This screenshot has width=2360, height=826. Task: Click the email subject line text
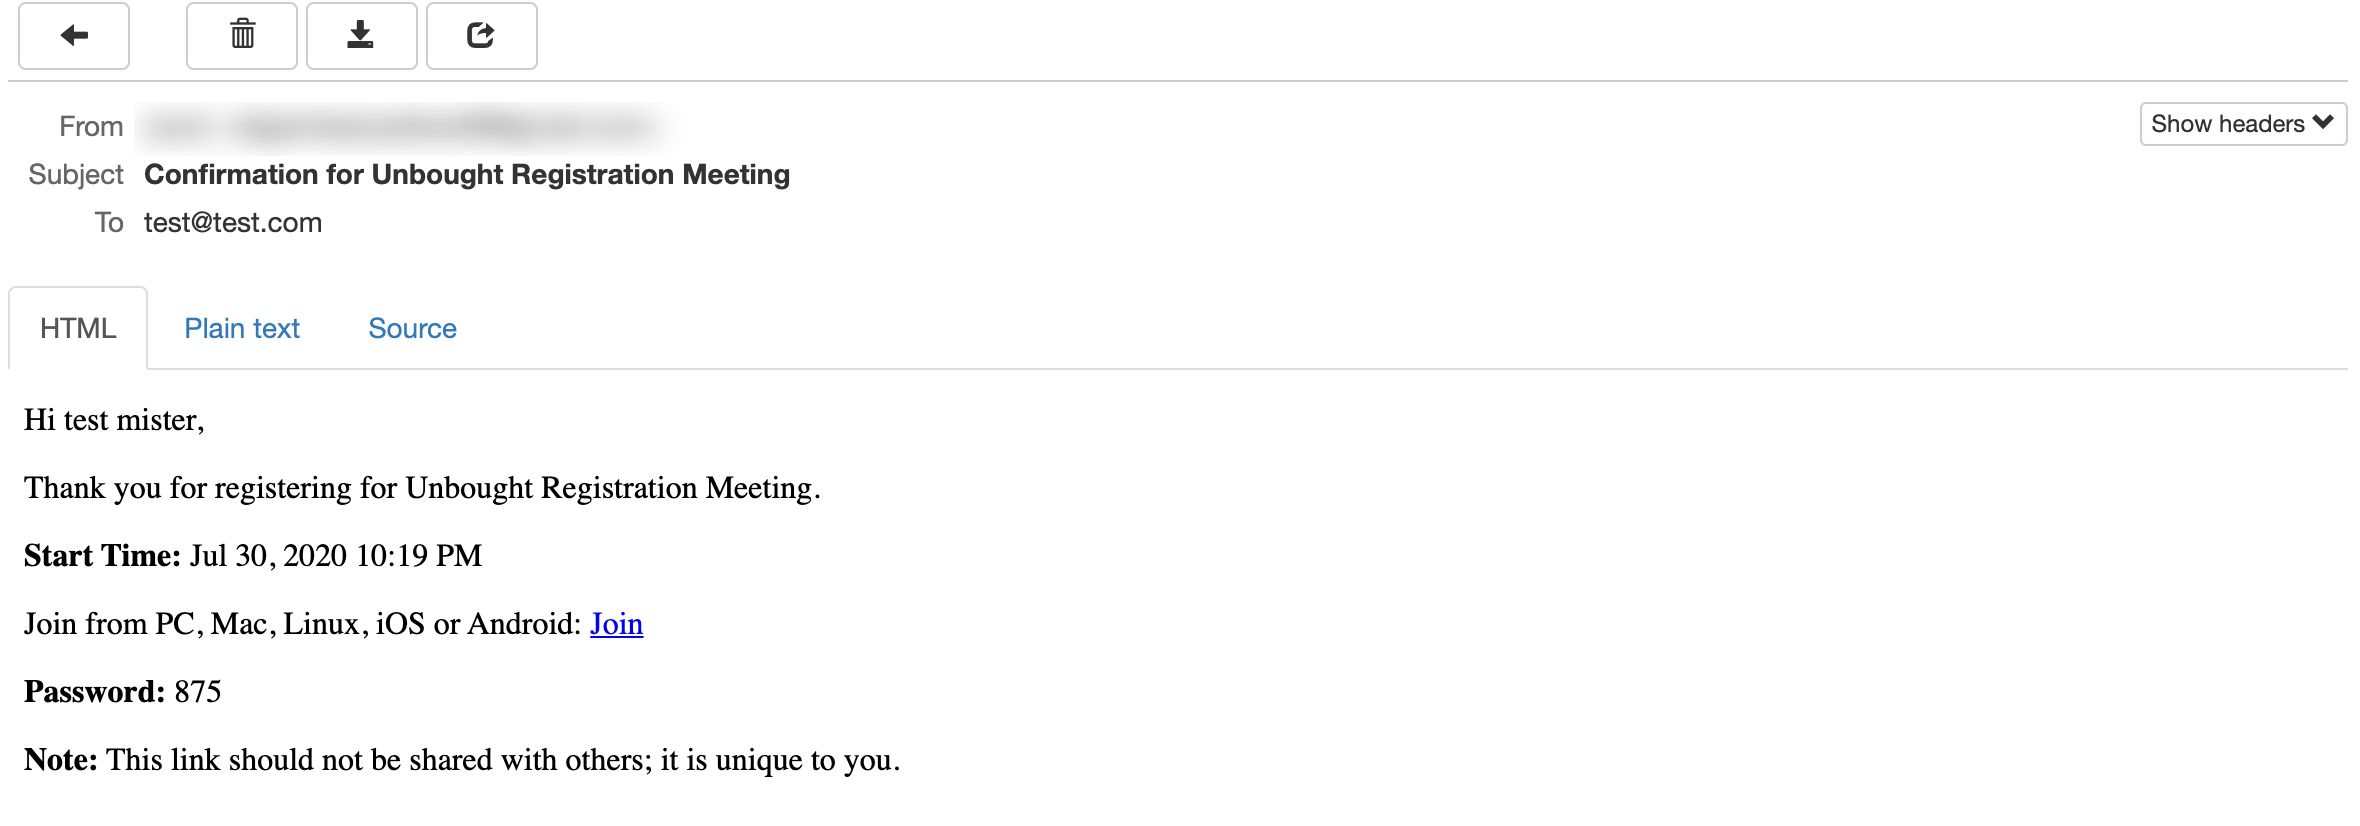click(467, 175)
